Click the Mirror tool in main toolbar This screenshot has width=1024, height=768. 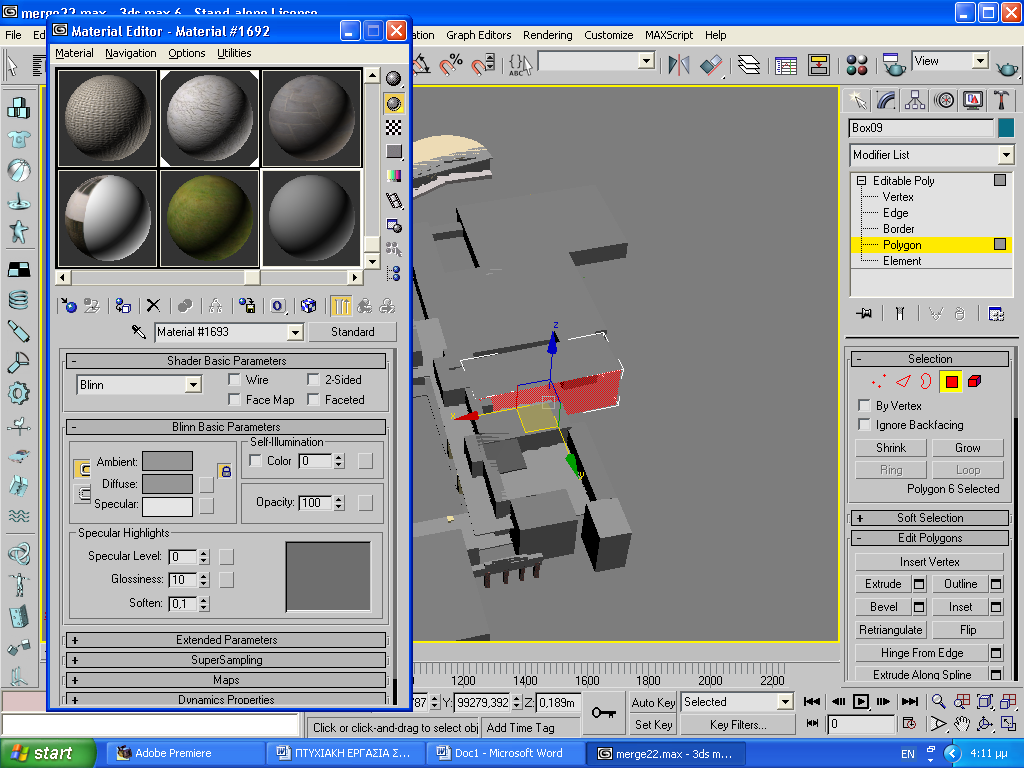(679, 64)
